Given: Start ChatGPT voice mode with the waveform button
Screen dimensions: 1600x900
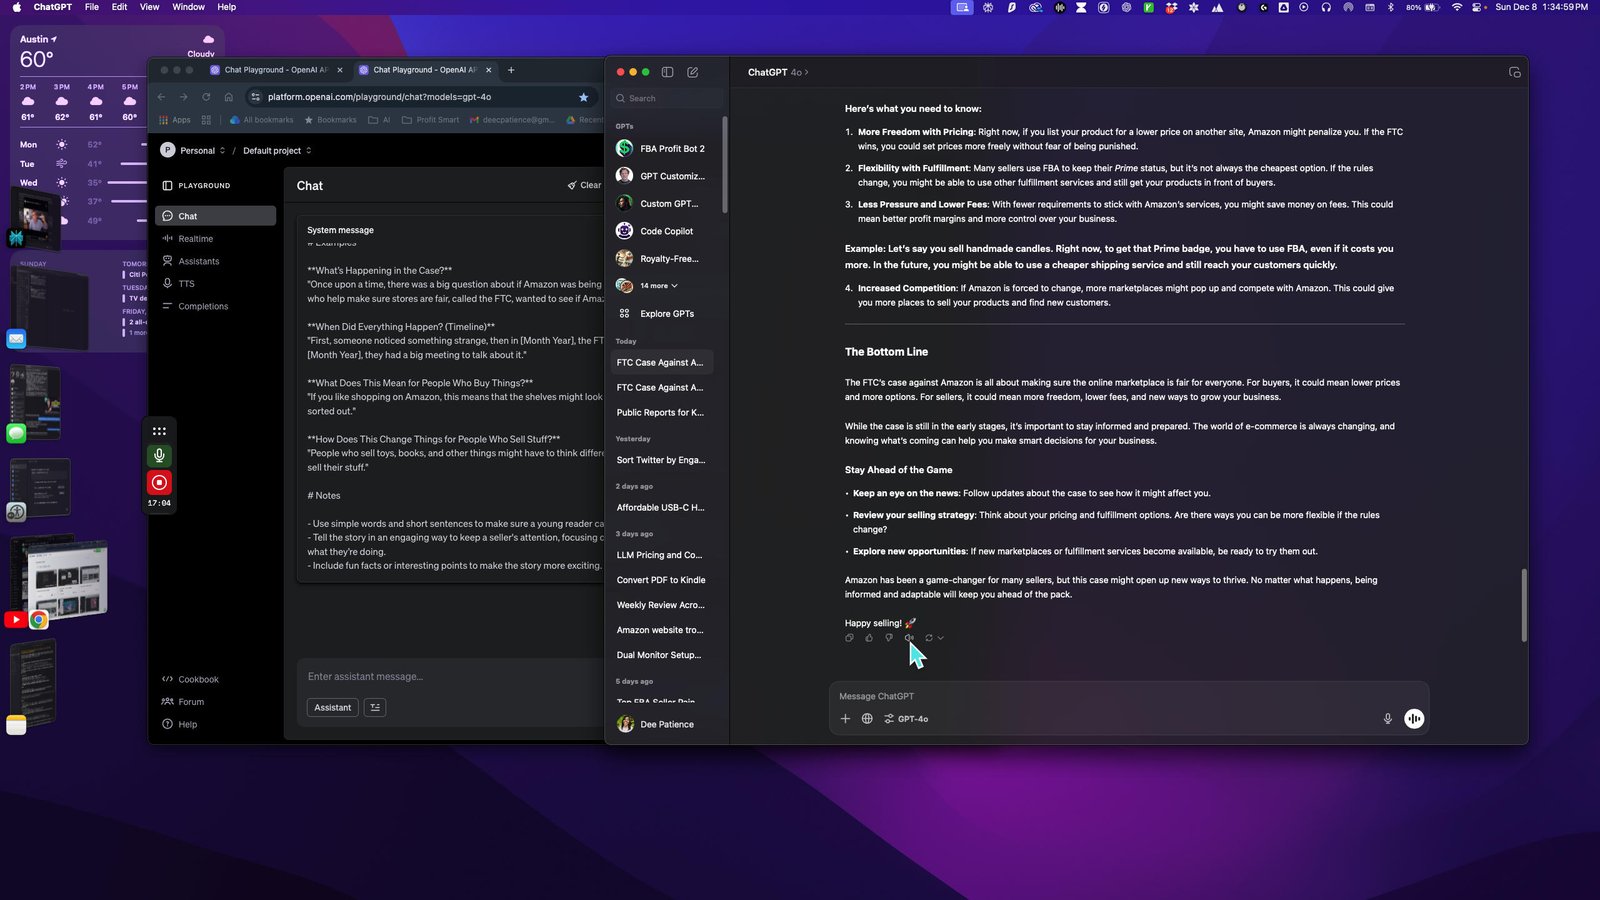Looking at the screenshot, I should [x=1414, y=718].
